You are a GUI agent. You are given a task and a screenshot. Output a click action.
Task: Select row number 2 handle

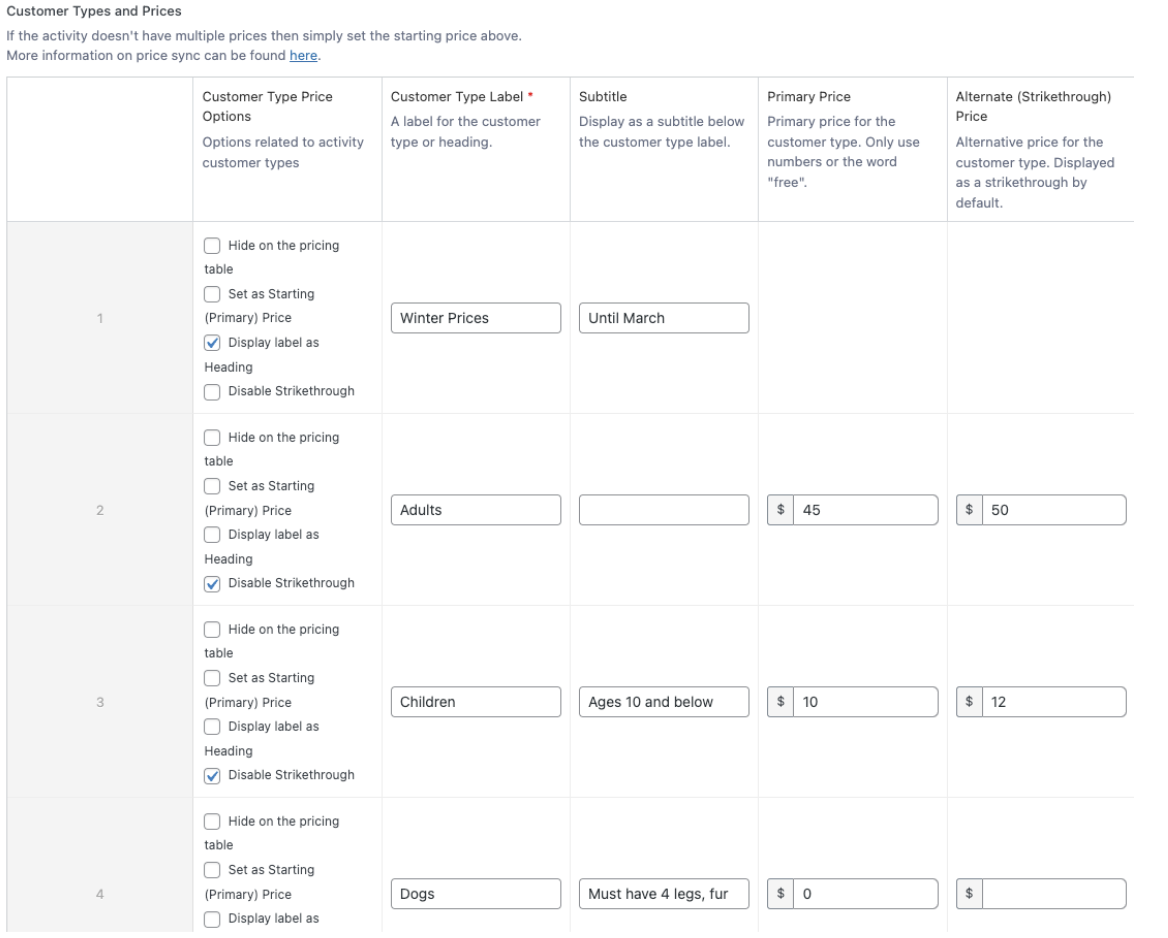pyautogui.click(x=100, y=510)
